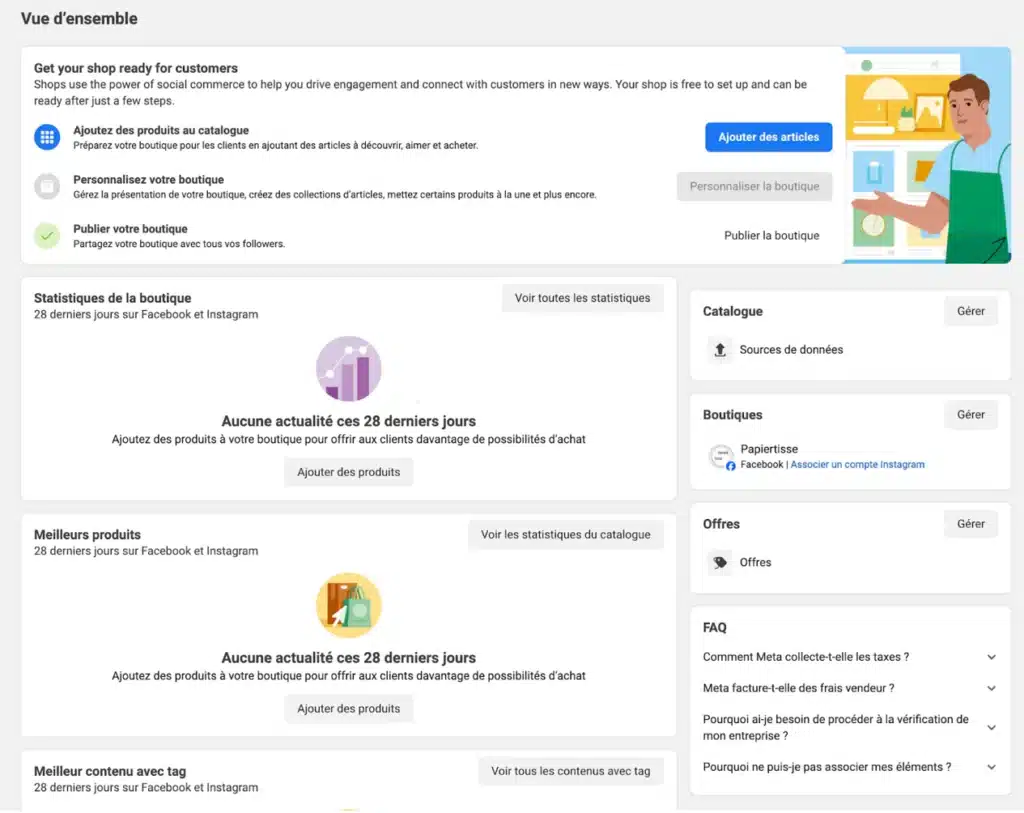Screen dimensions: 1024x813
Task: Click the shopping bag icon next to Personnalisez votre boutique
Action: click(x=46, y=187)
